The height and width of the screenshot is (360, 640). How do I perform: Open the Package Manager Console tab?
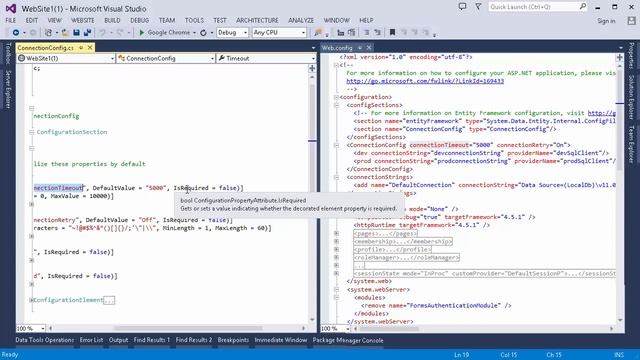(348, 340)
